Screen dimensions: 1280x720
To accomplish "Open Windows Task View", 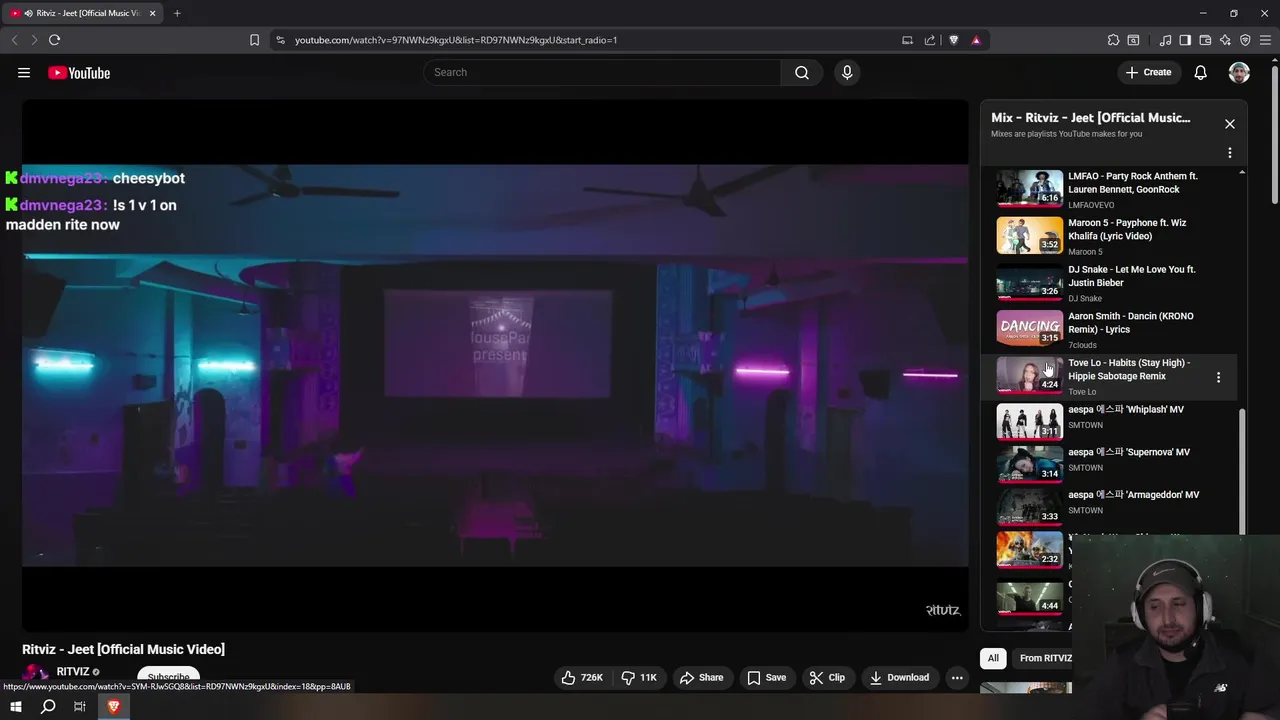I will (80, 706).
